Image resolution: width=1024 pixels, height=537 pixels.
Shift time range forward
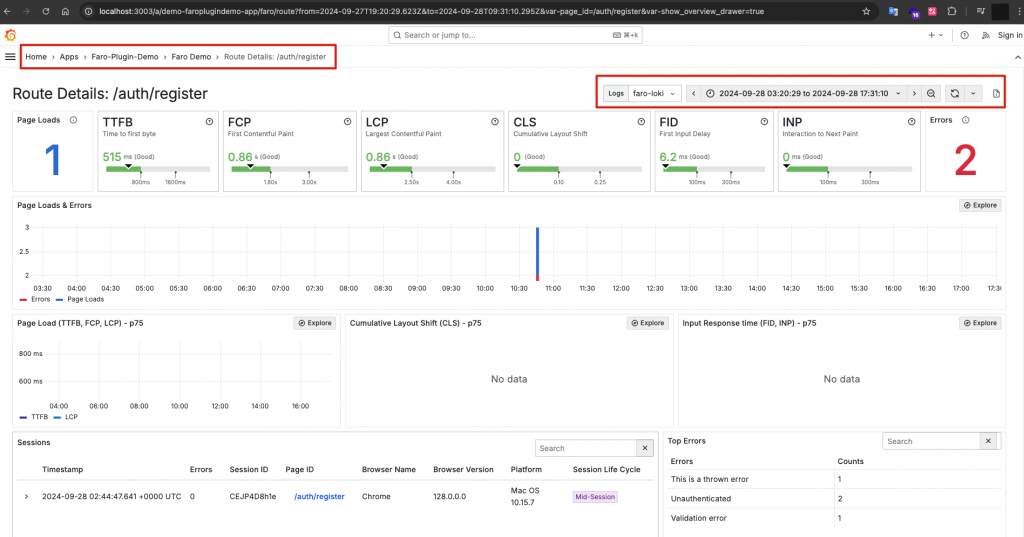tap(914, 93)
